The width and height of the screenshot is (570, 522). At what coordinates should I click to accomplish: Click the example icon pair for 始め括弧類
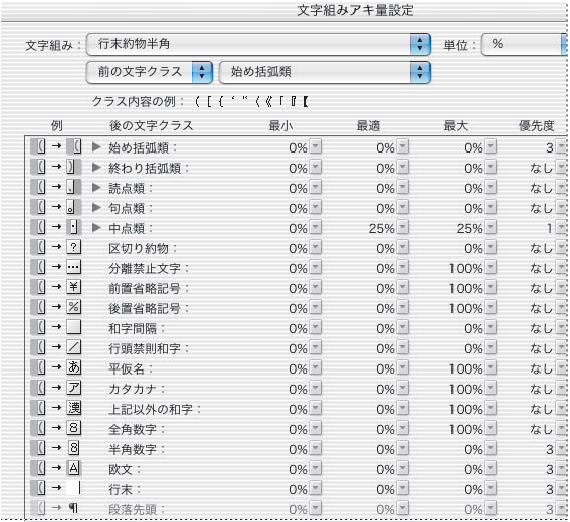click(56, 146)
